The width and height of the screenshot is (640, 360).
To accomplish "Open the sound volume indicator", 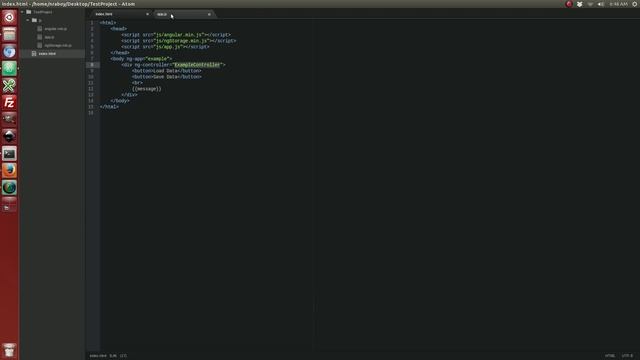I will (600, 4).
